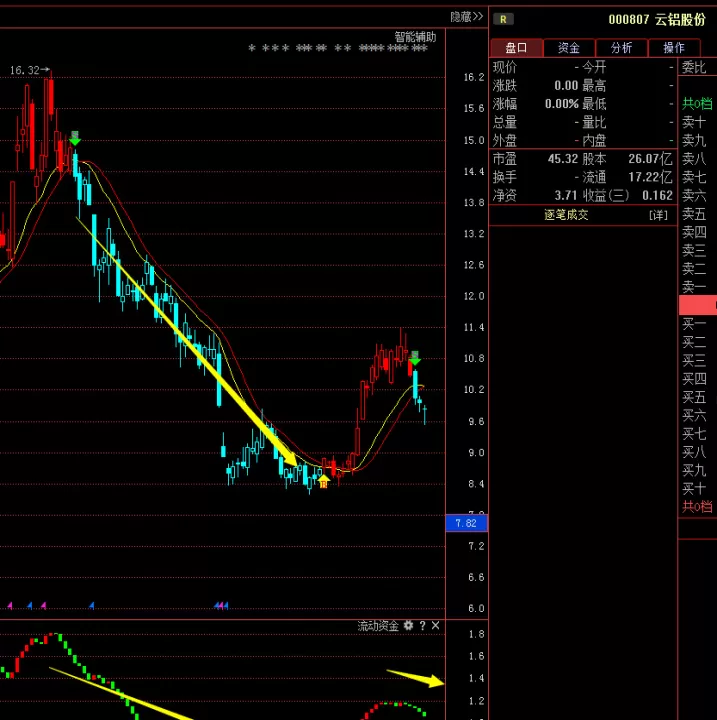Click the 逐笔成交 header
The height and width of the screenshot is (720, 717).
(x=566, y=215)
